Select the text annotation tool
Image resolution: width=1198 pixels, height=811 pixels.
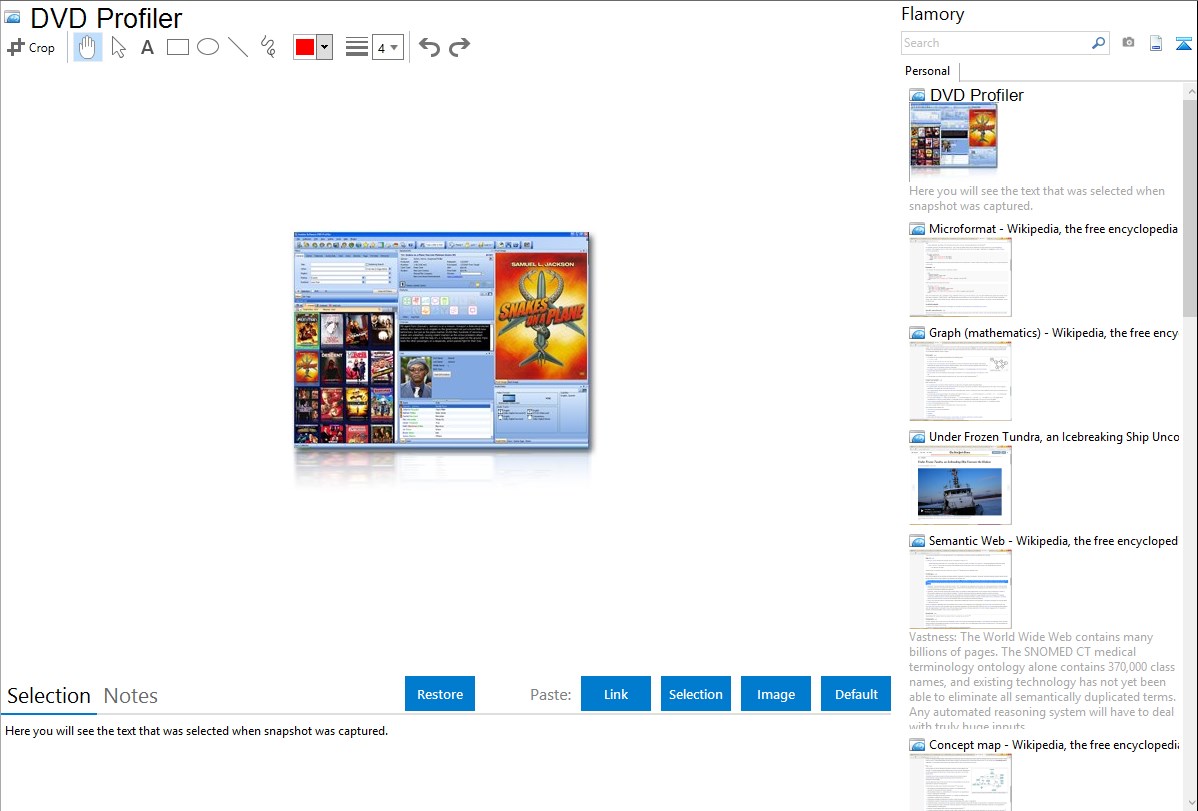pos(147,47)
